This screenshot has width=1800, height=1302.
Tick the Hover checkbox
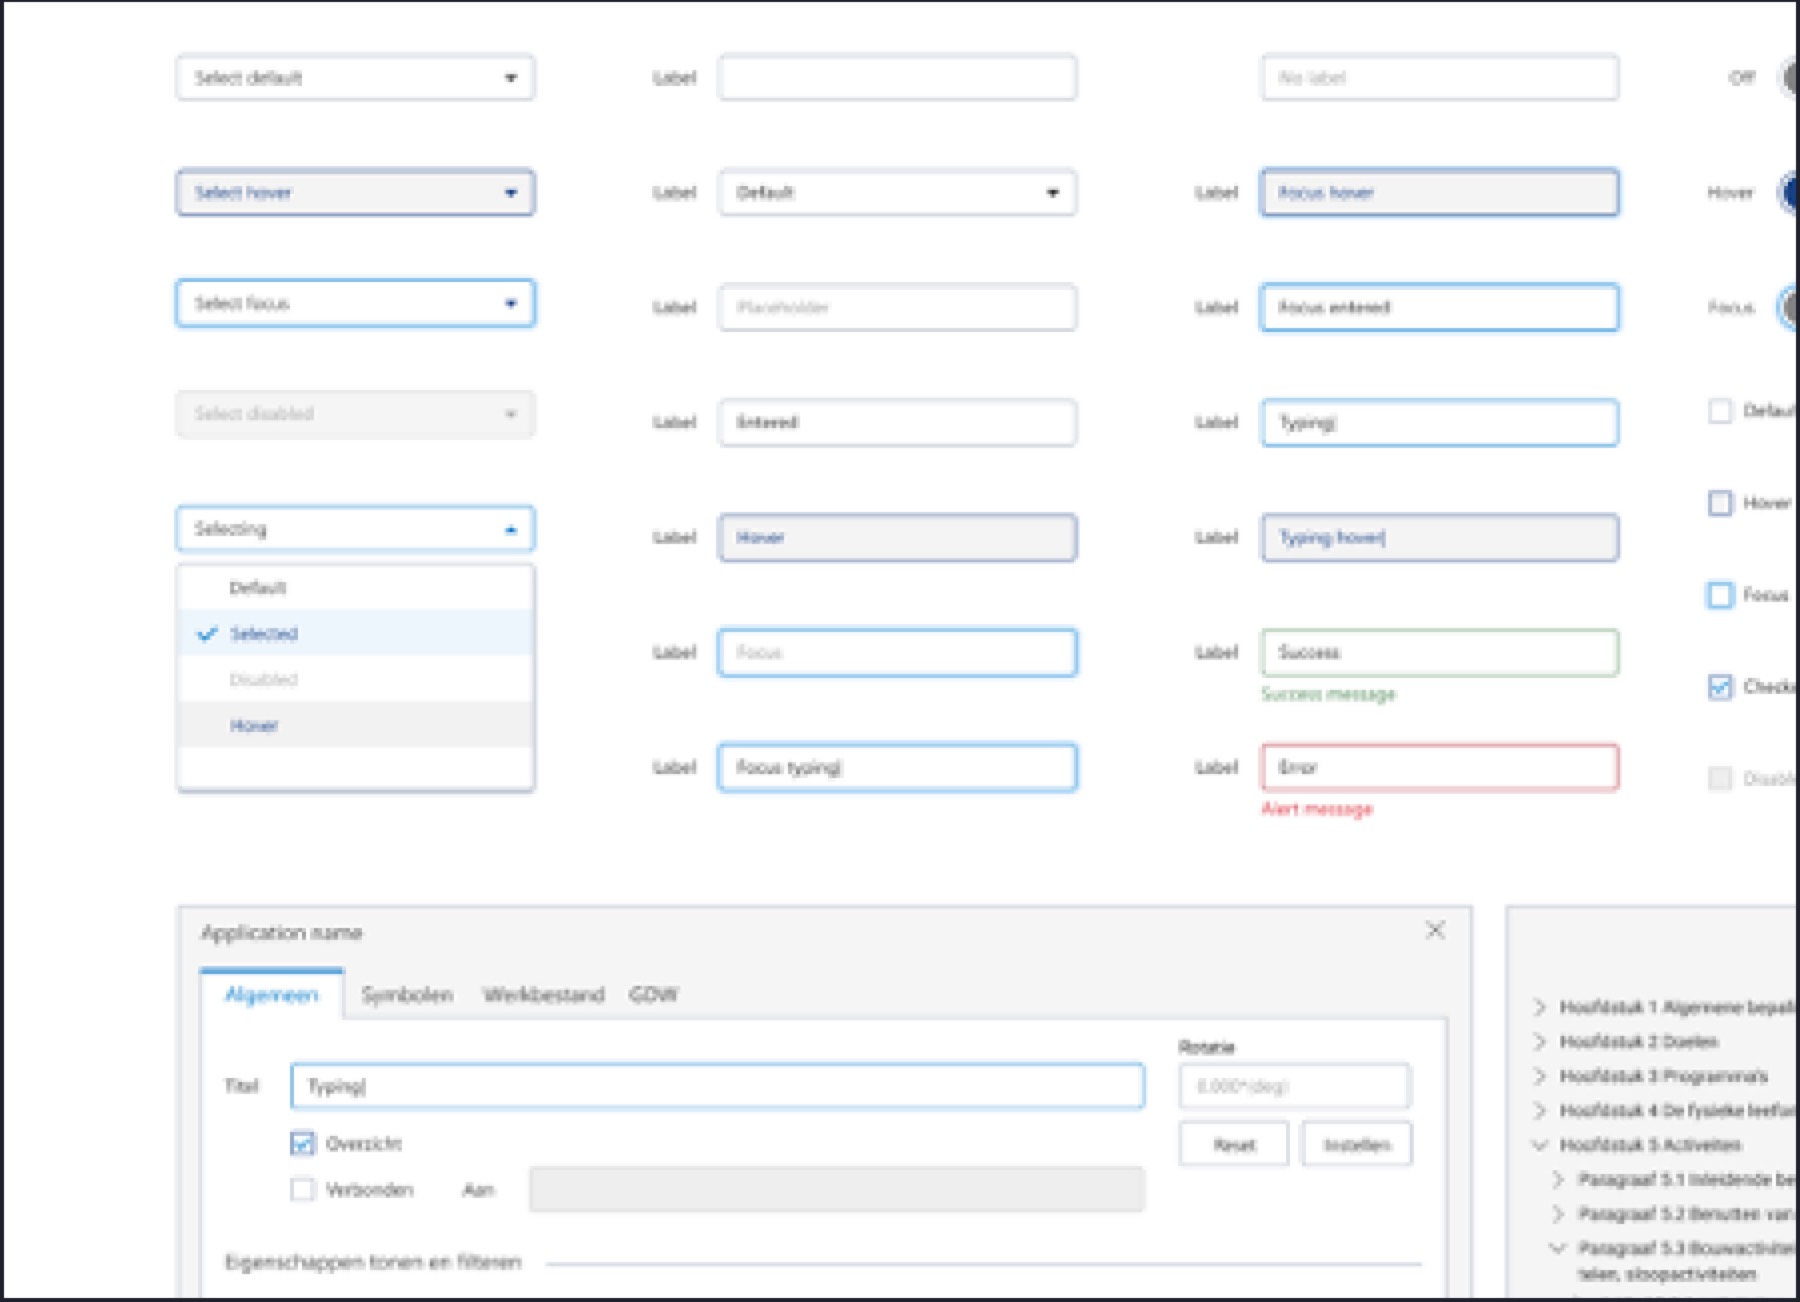click(1720, 503)
